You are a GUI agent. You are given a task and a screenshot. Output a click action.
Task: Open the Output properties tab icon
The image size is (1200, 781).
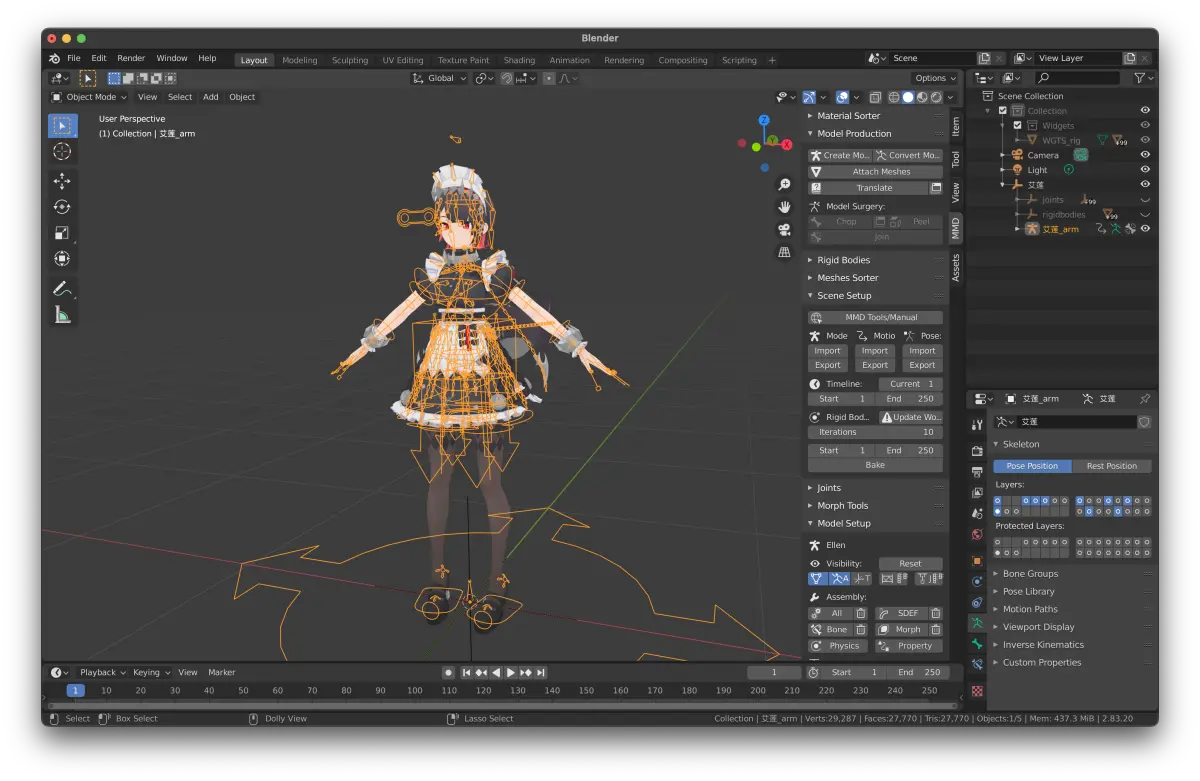click(977, 472)
